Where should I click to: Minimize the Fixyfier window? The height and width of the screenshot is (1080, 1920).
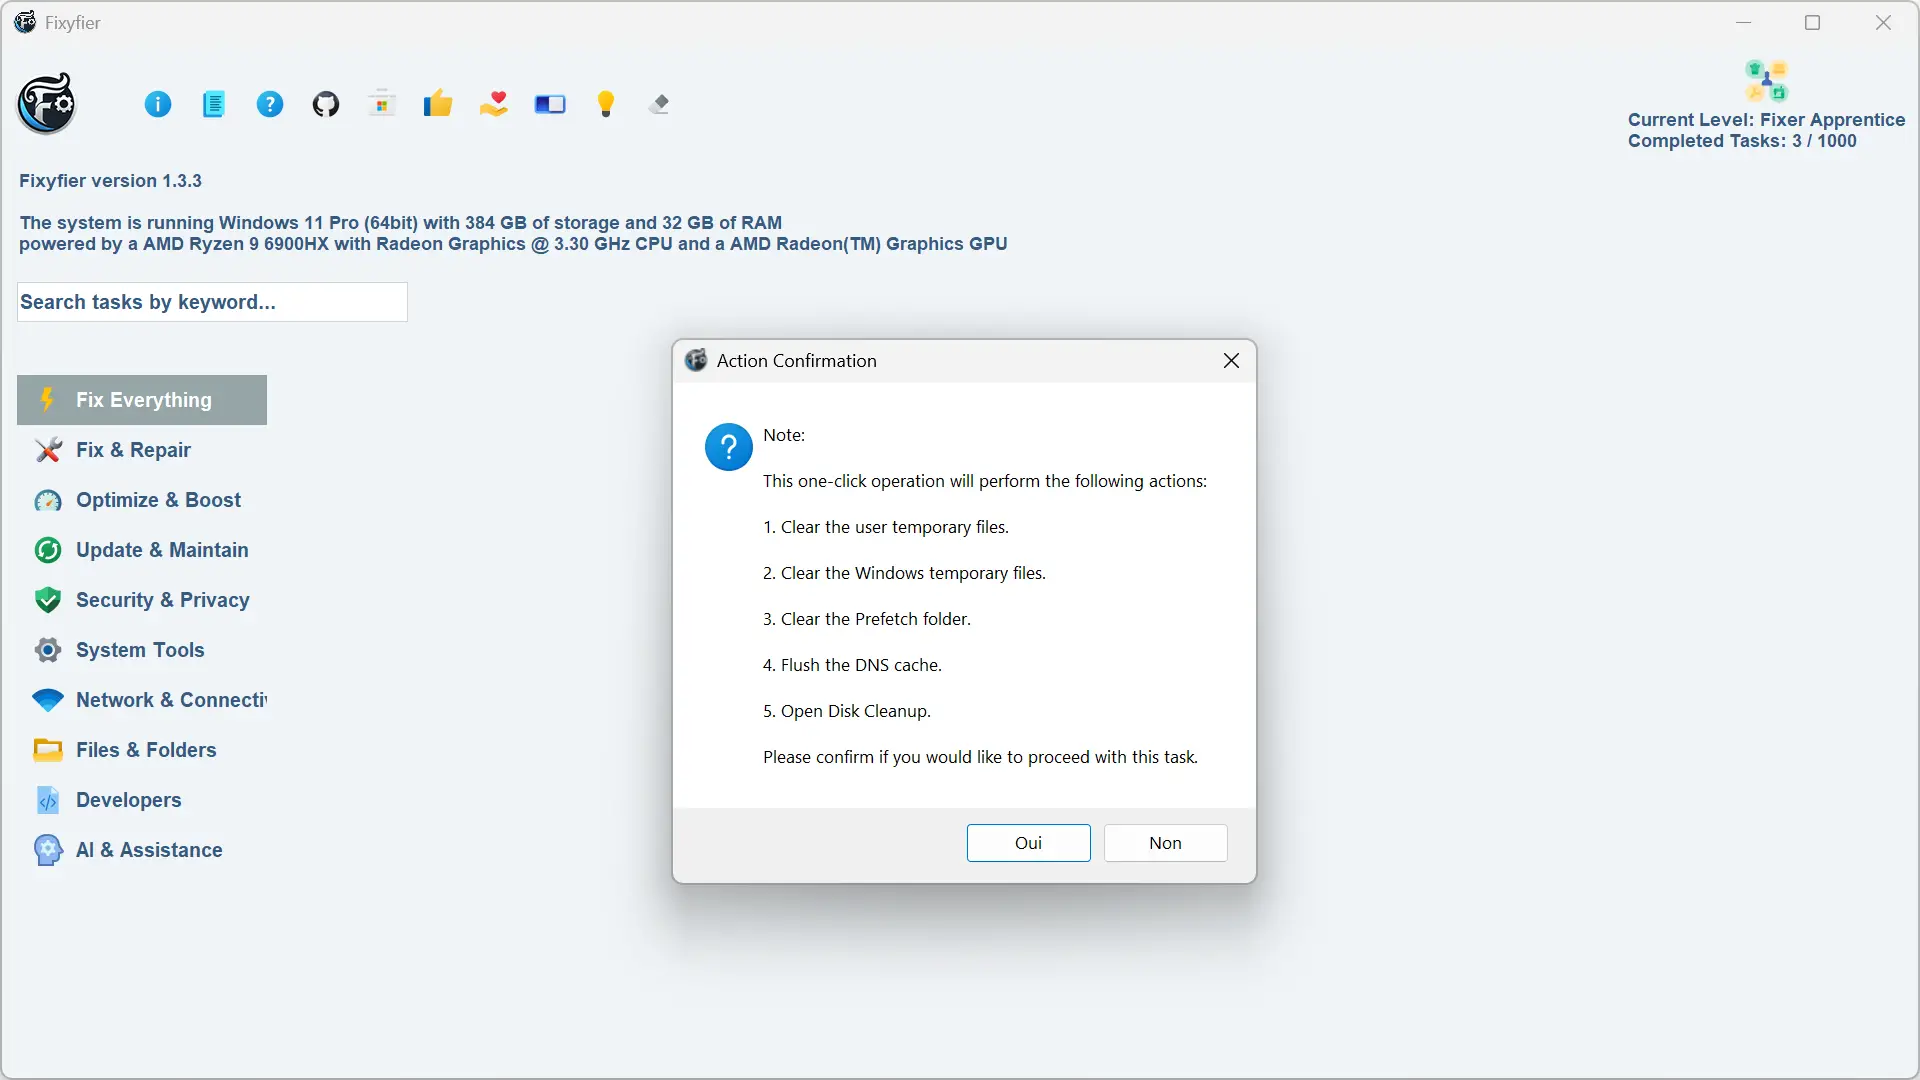point(1744,22)
